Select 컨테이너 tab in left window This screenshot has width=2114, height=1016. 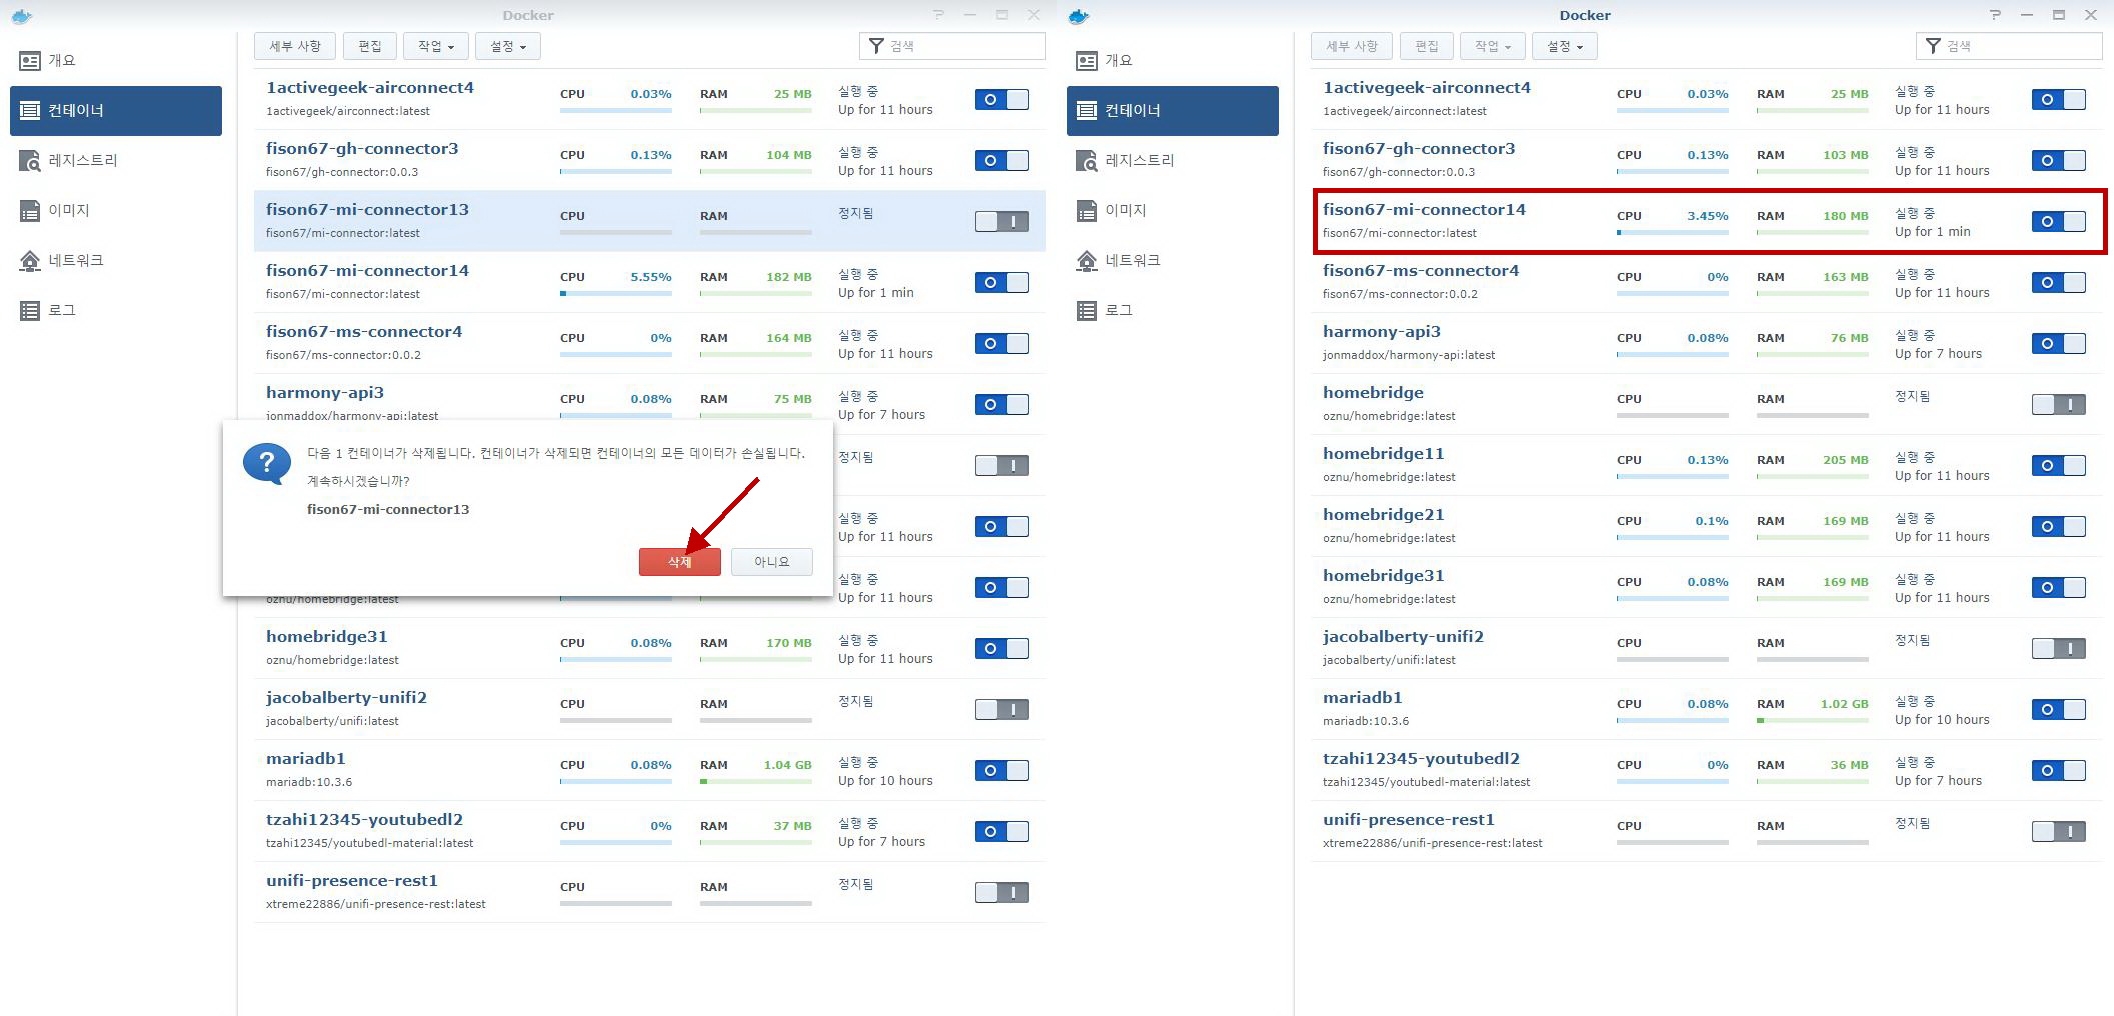pos(116,111)
